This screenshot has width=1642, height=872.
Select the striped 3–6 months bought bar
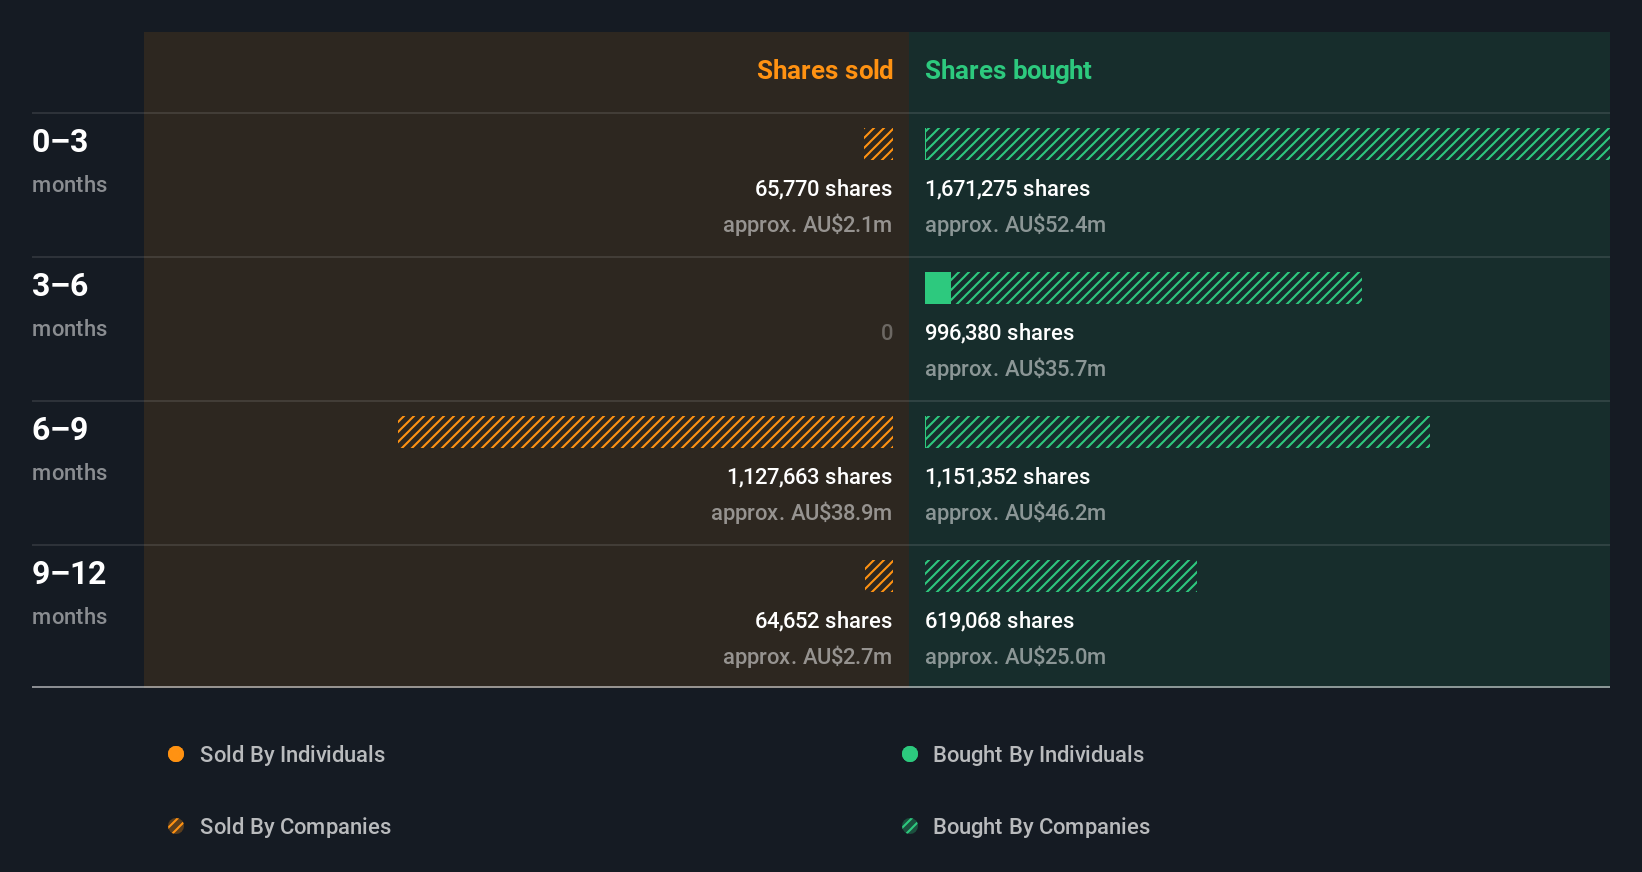[1156, 288]
